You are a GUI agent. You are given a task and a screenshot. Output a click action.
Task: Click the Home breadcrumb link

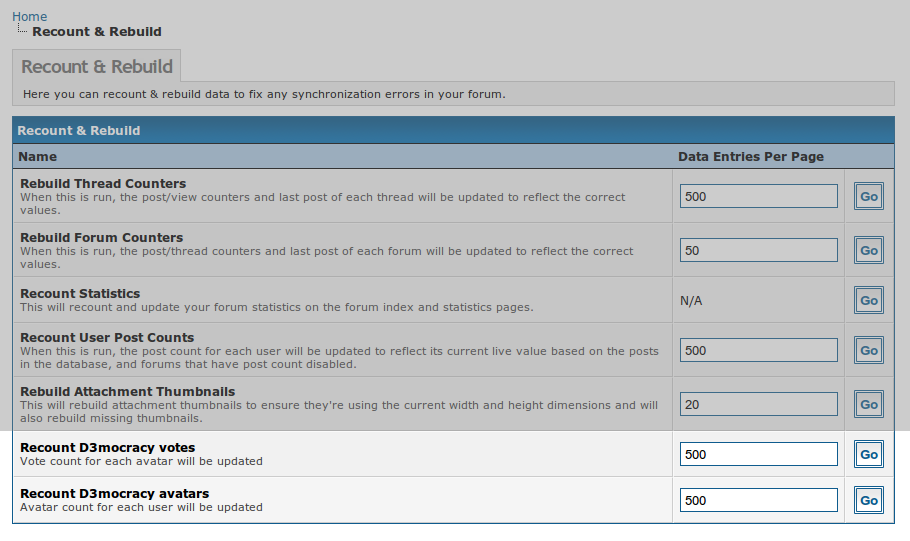29,17
